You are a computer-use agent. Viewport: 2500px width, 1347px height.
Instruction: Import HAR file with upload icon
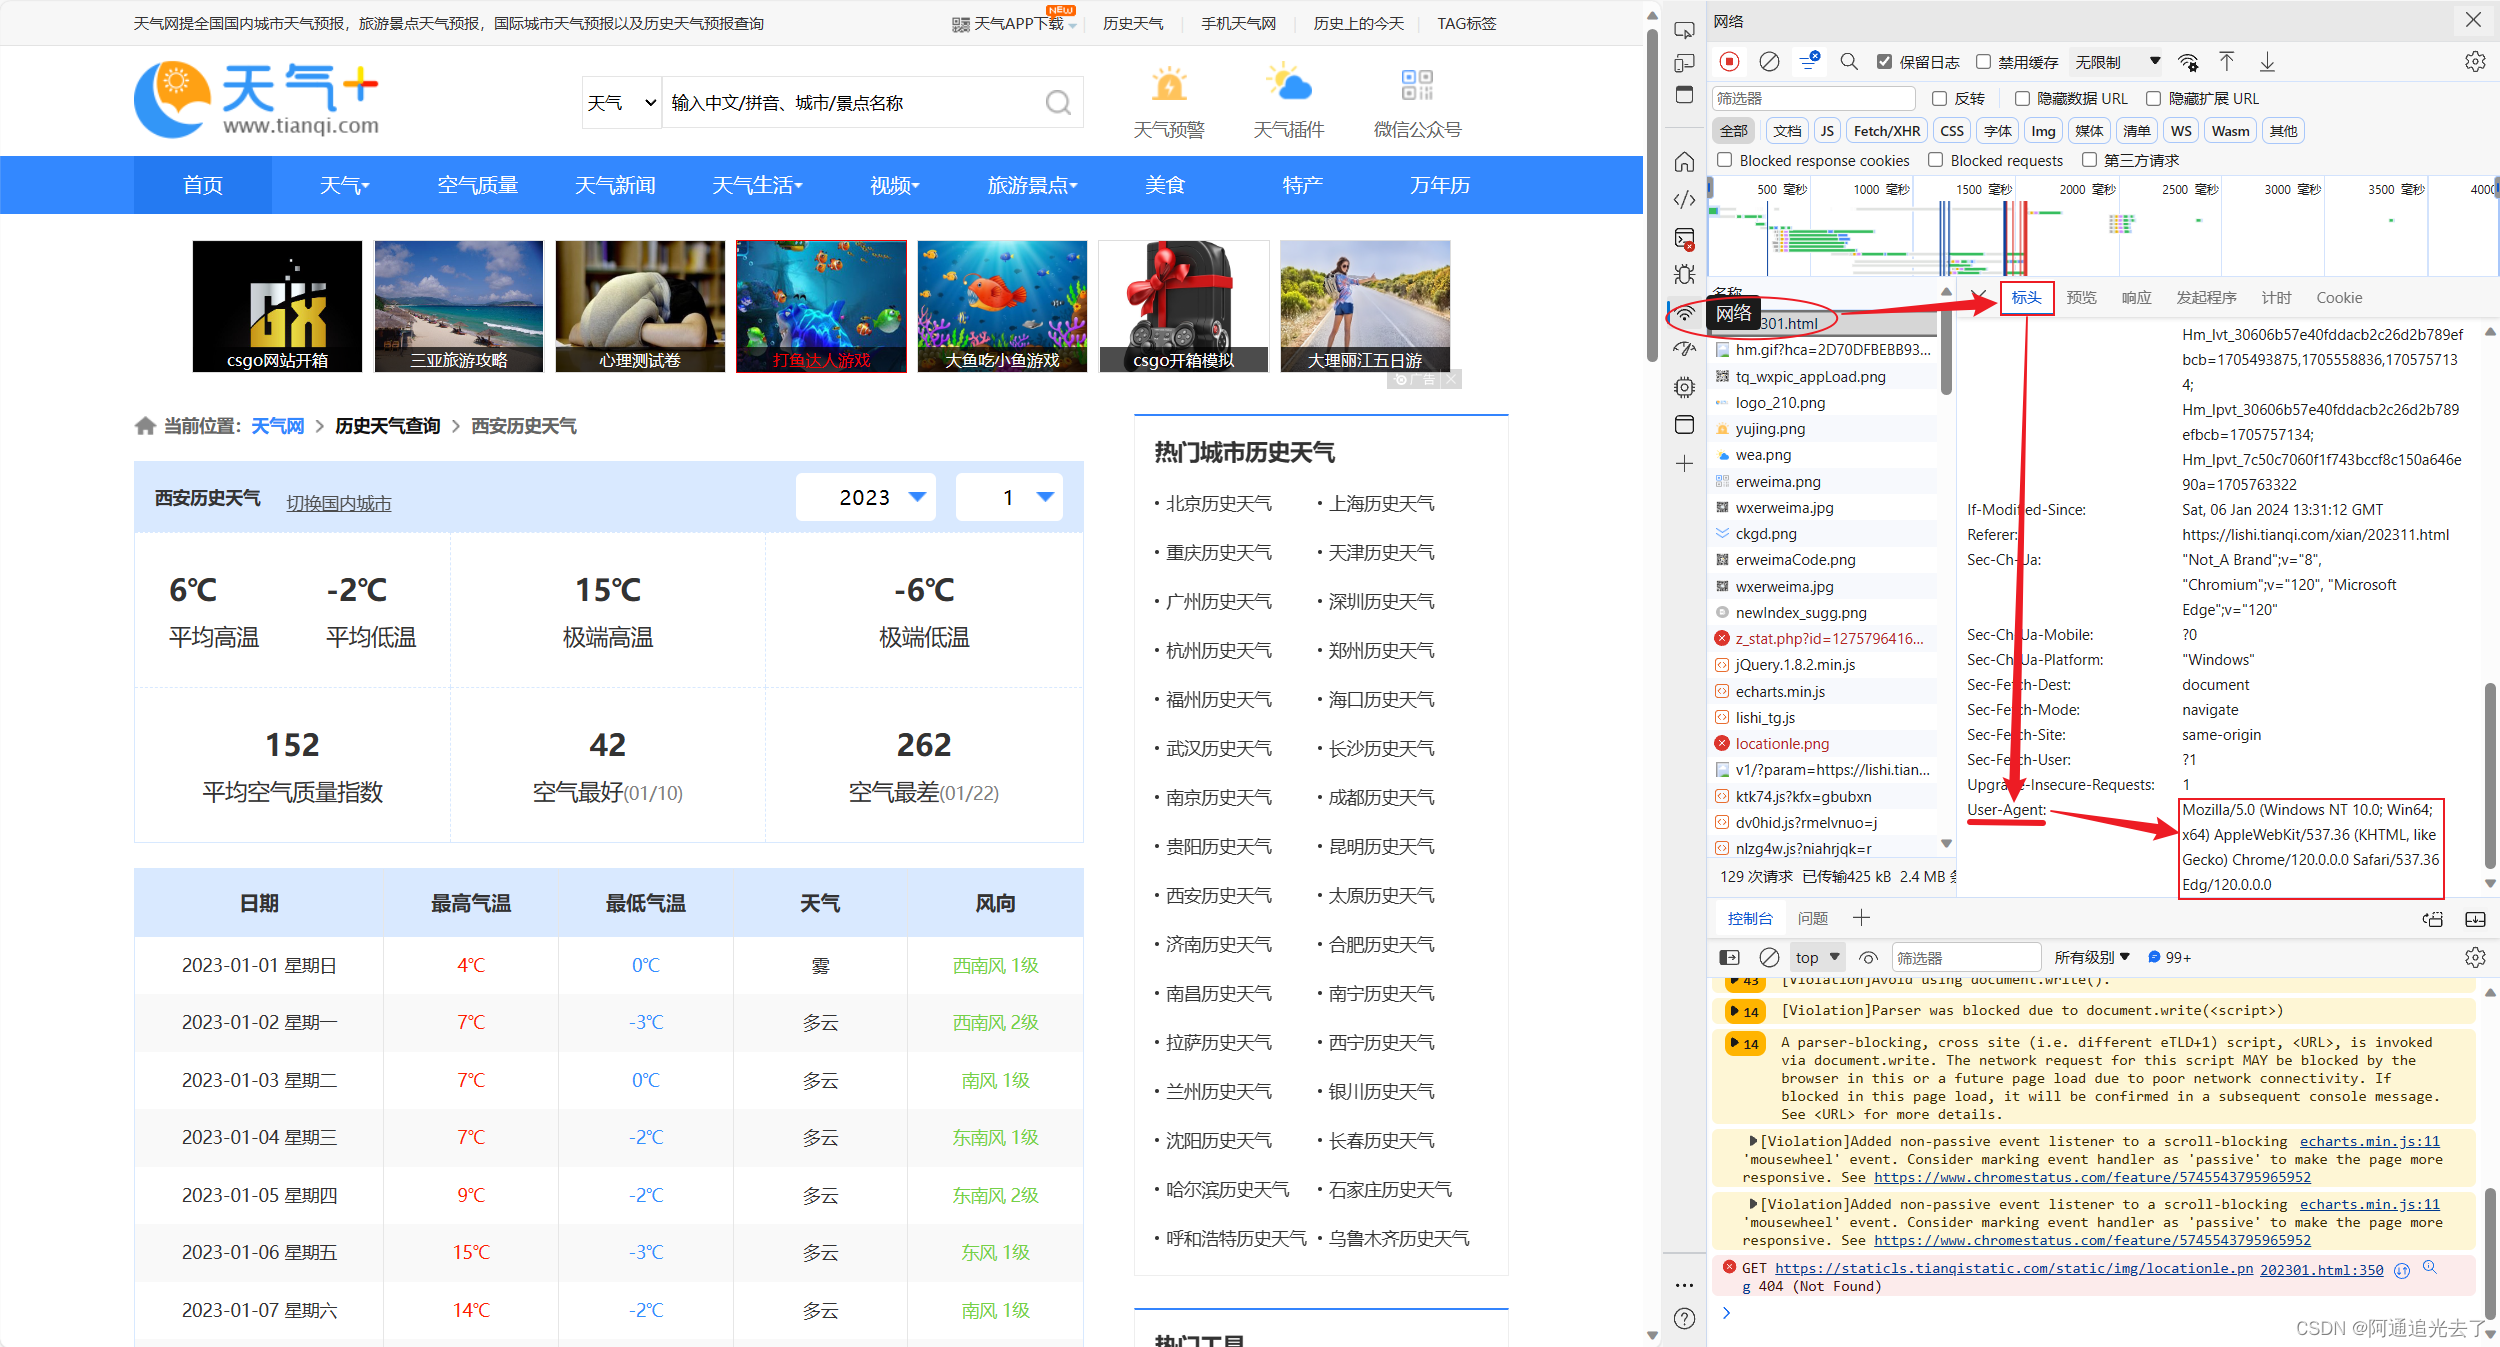pyautogui.click(x=2227, y=61)
